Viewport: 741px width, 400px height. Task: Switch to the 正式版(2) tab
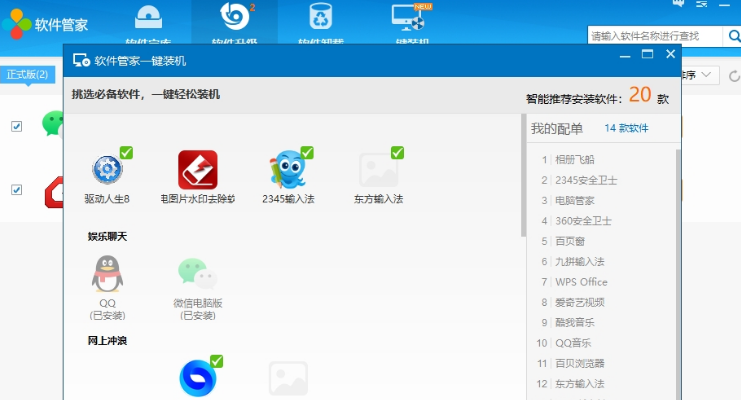click(28, 75)
